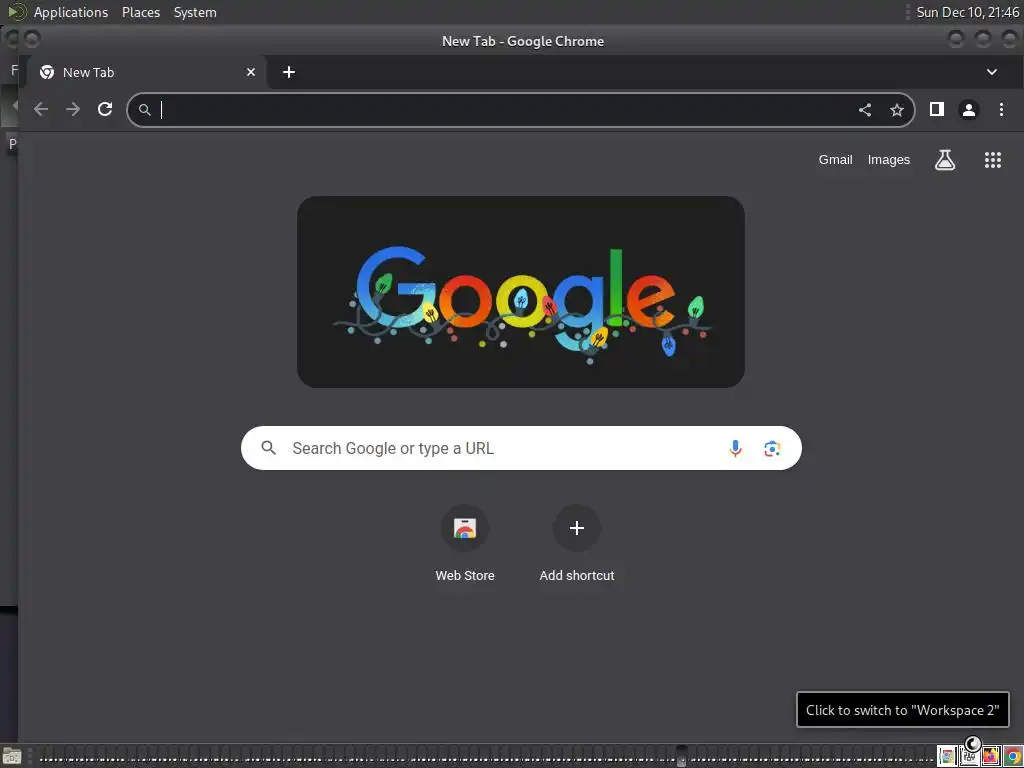Expand the tab search chevron

pyautogui.click(x=991, y=72)
